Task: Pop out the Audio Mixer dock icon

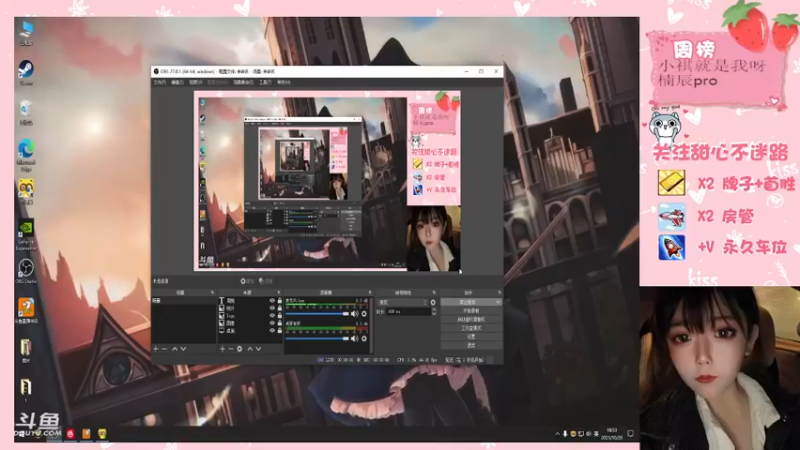Action: click(x=370, y=292)
